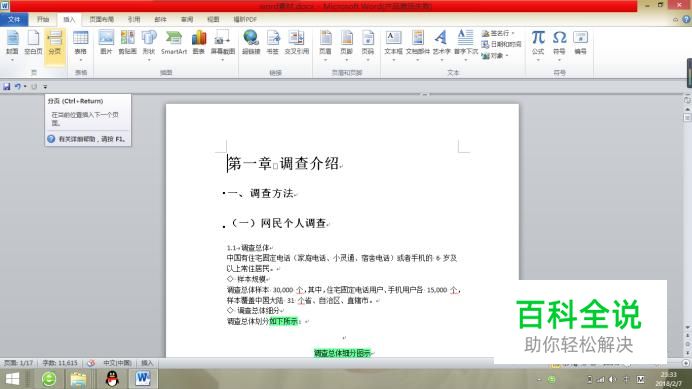Image resolution: width=692 pixels, height=389 pixels.
Task: Click heading 第一章 调查介绍 in document
Action: point(283,164)
